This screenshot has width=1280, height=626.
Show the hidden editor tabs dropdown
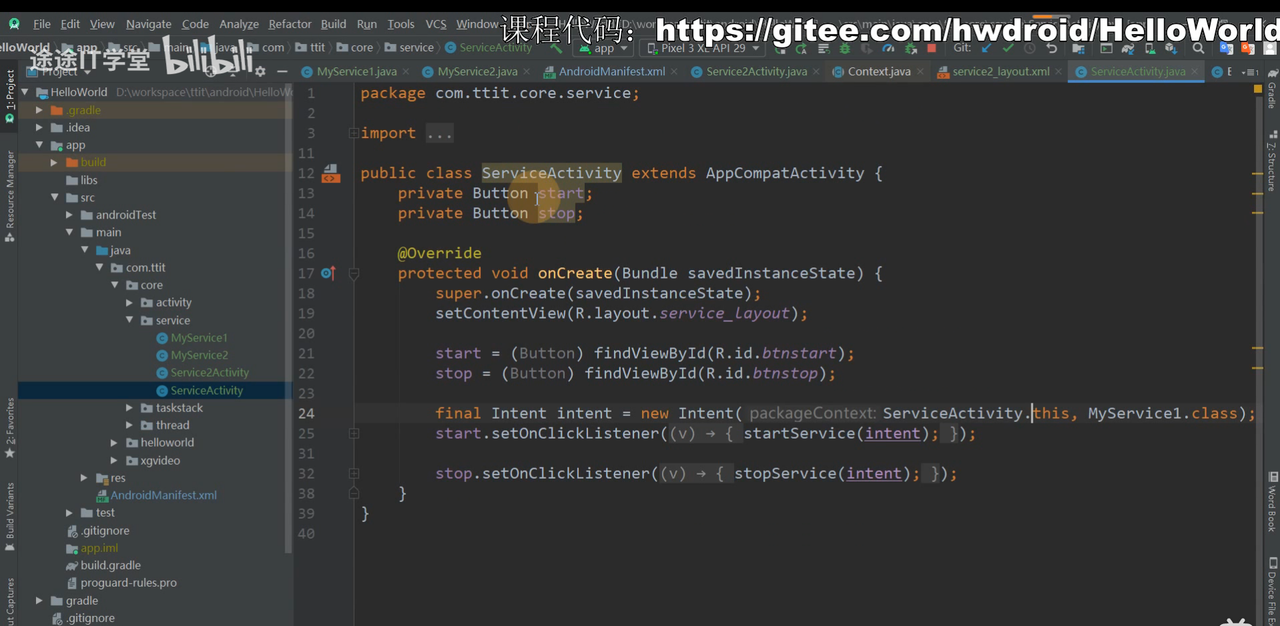click(x=1249, y=72)
